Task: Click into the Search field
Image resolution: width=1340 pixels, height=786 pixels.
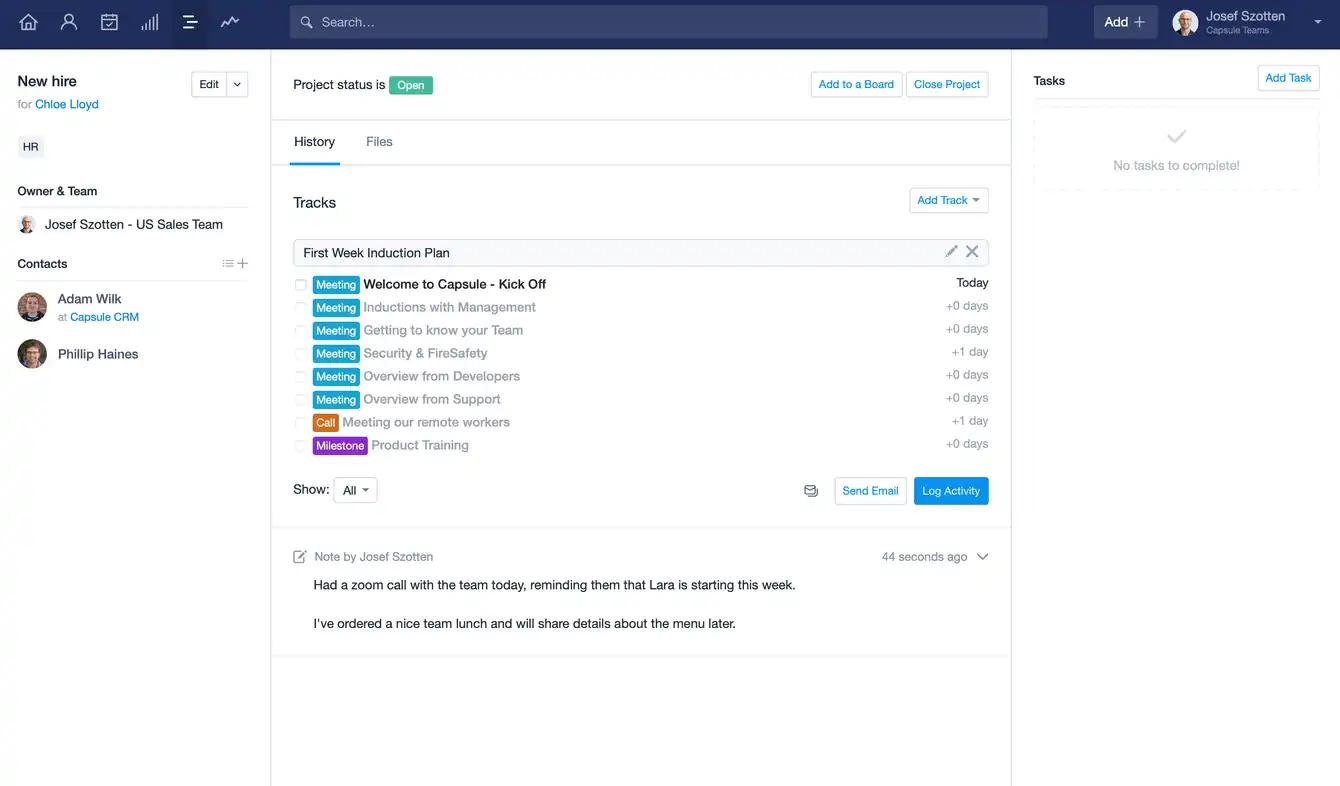Action: tap(668, 22)
